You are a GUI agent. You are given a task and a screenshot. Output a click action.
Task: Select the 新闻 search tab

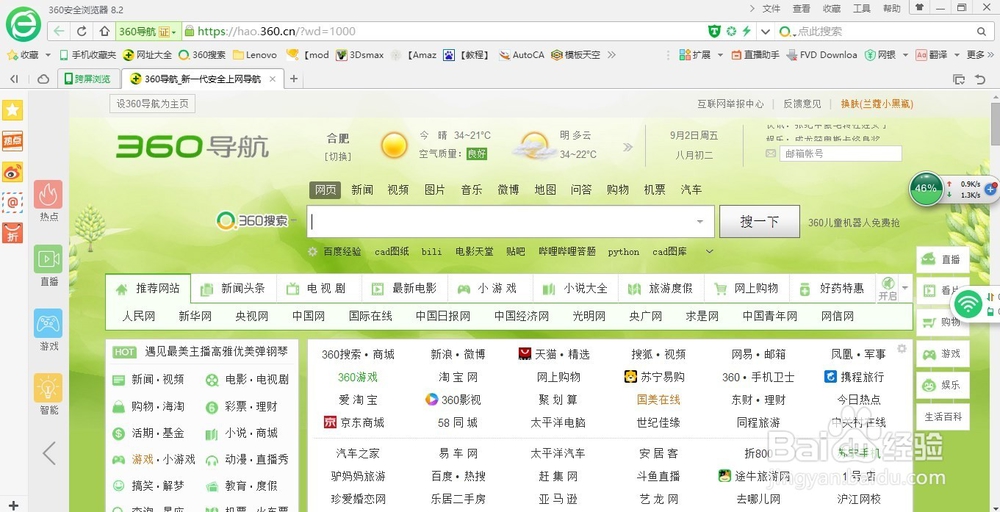pos(362,190)
